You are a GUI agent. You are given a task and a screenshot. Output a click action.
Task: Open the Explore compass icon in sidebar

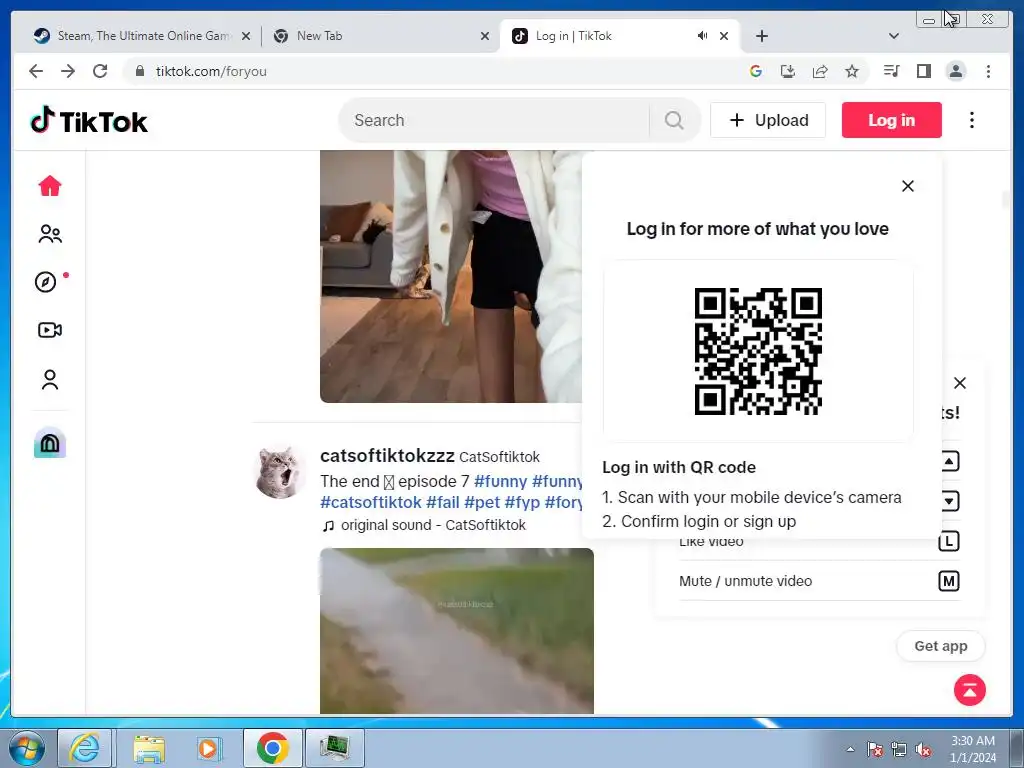(x=46, y=282)
